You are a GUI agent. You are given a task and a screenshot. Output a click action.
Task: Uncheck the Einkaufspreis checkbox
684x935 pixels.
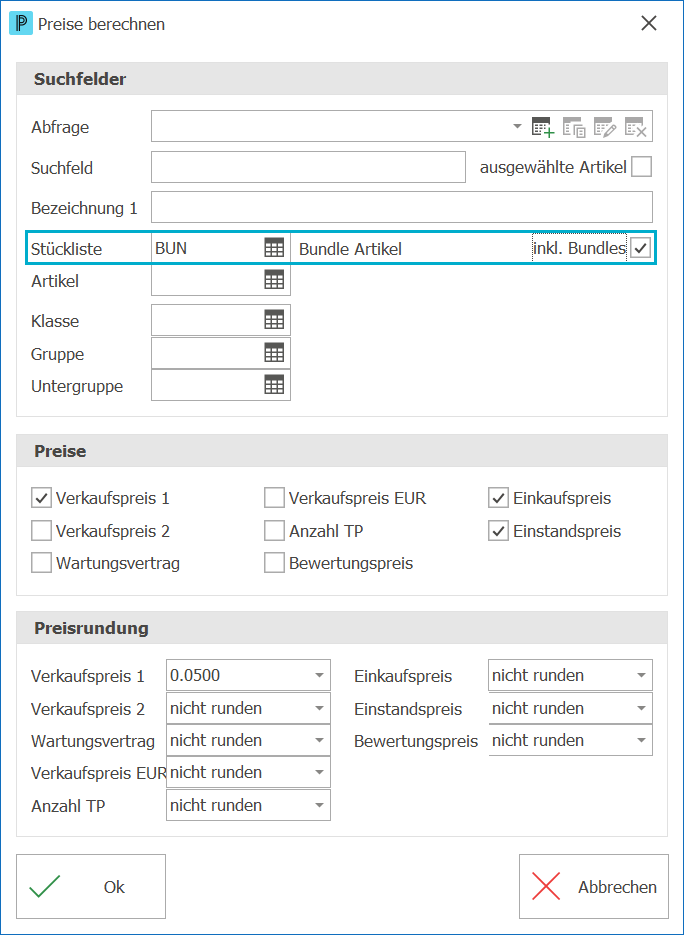pyautogui.click(x=498, y=498)
